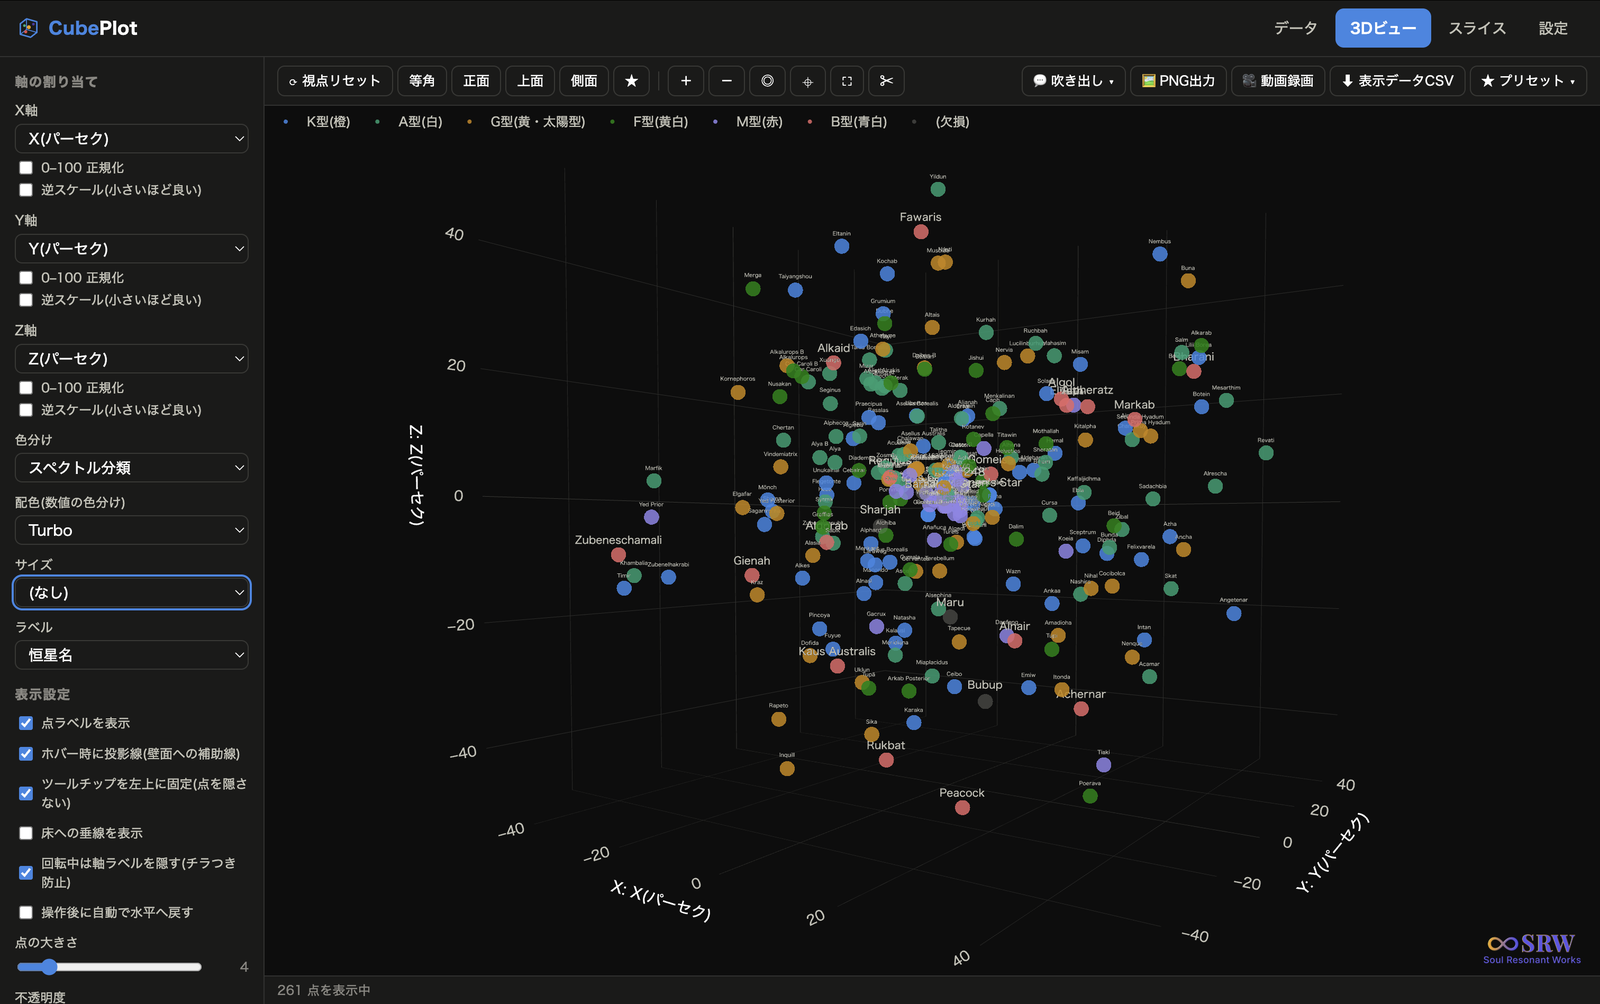Open the スライス tab

click(x=1477, y=28)
